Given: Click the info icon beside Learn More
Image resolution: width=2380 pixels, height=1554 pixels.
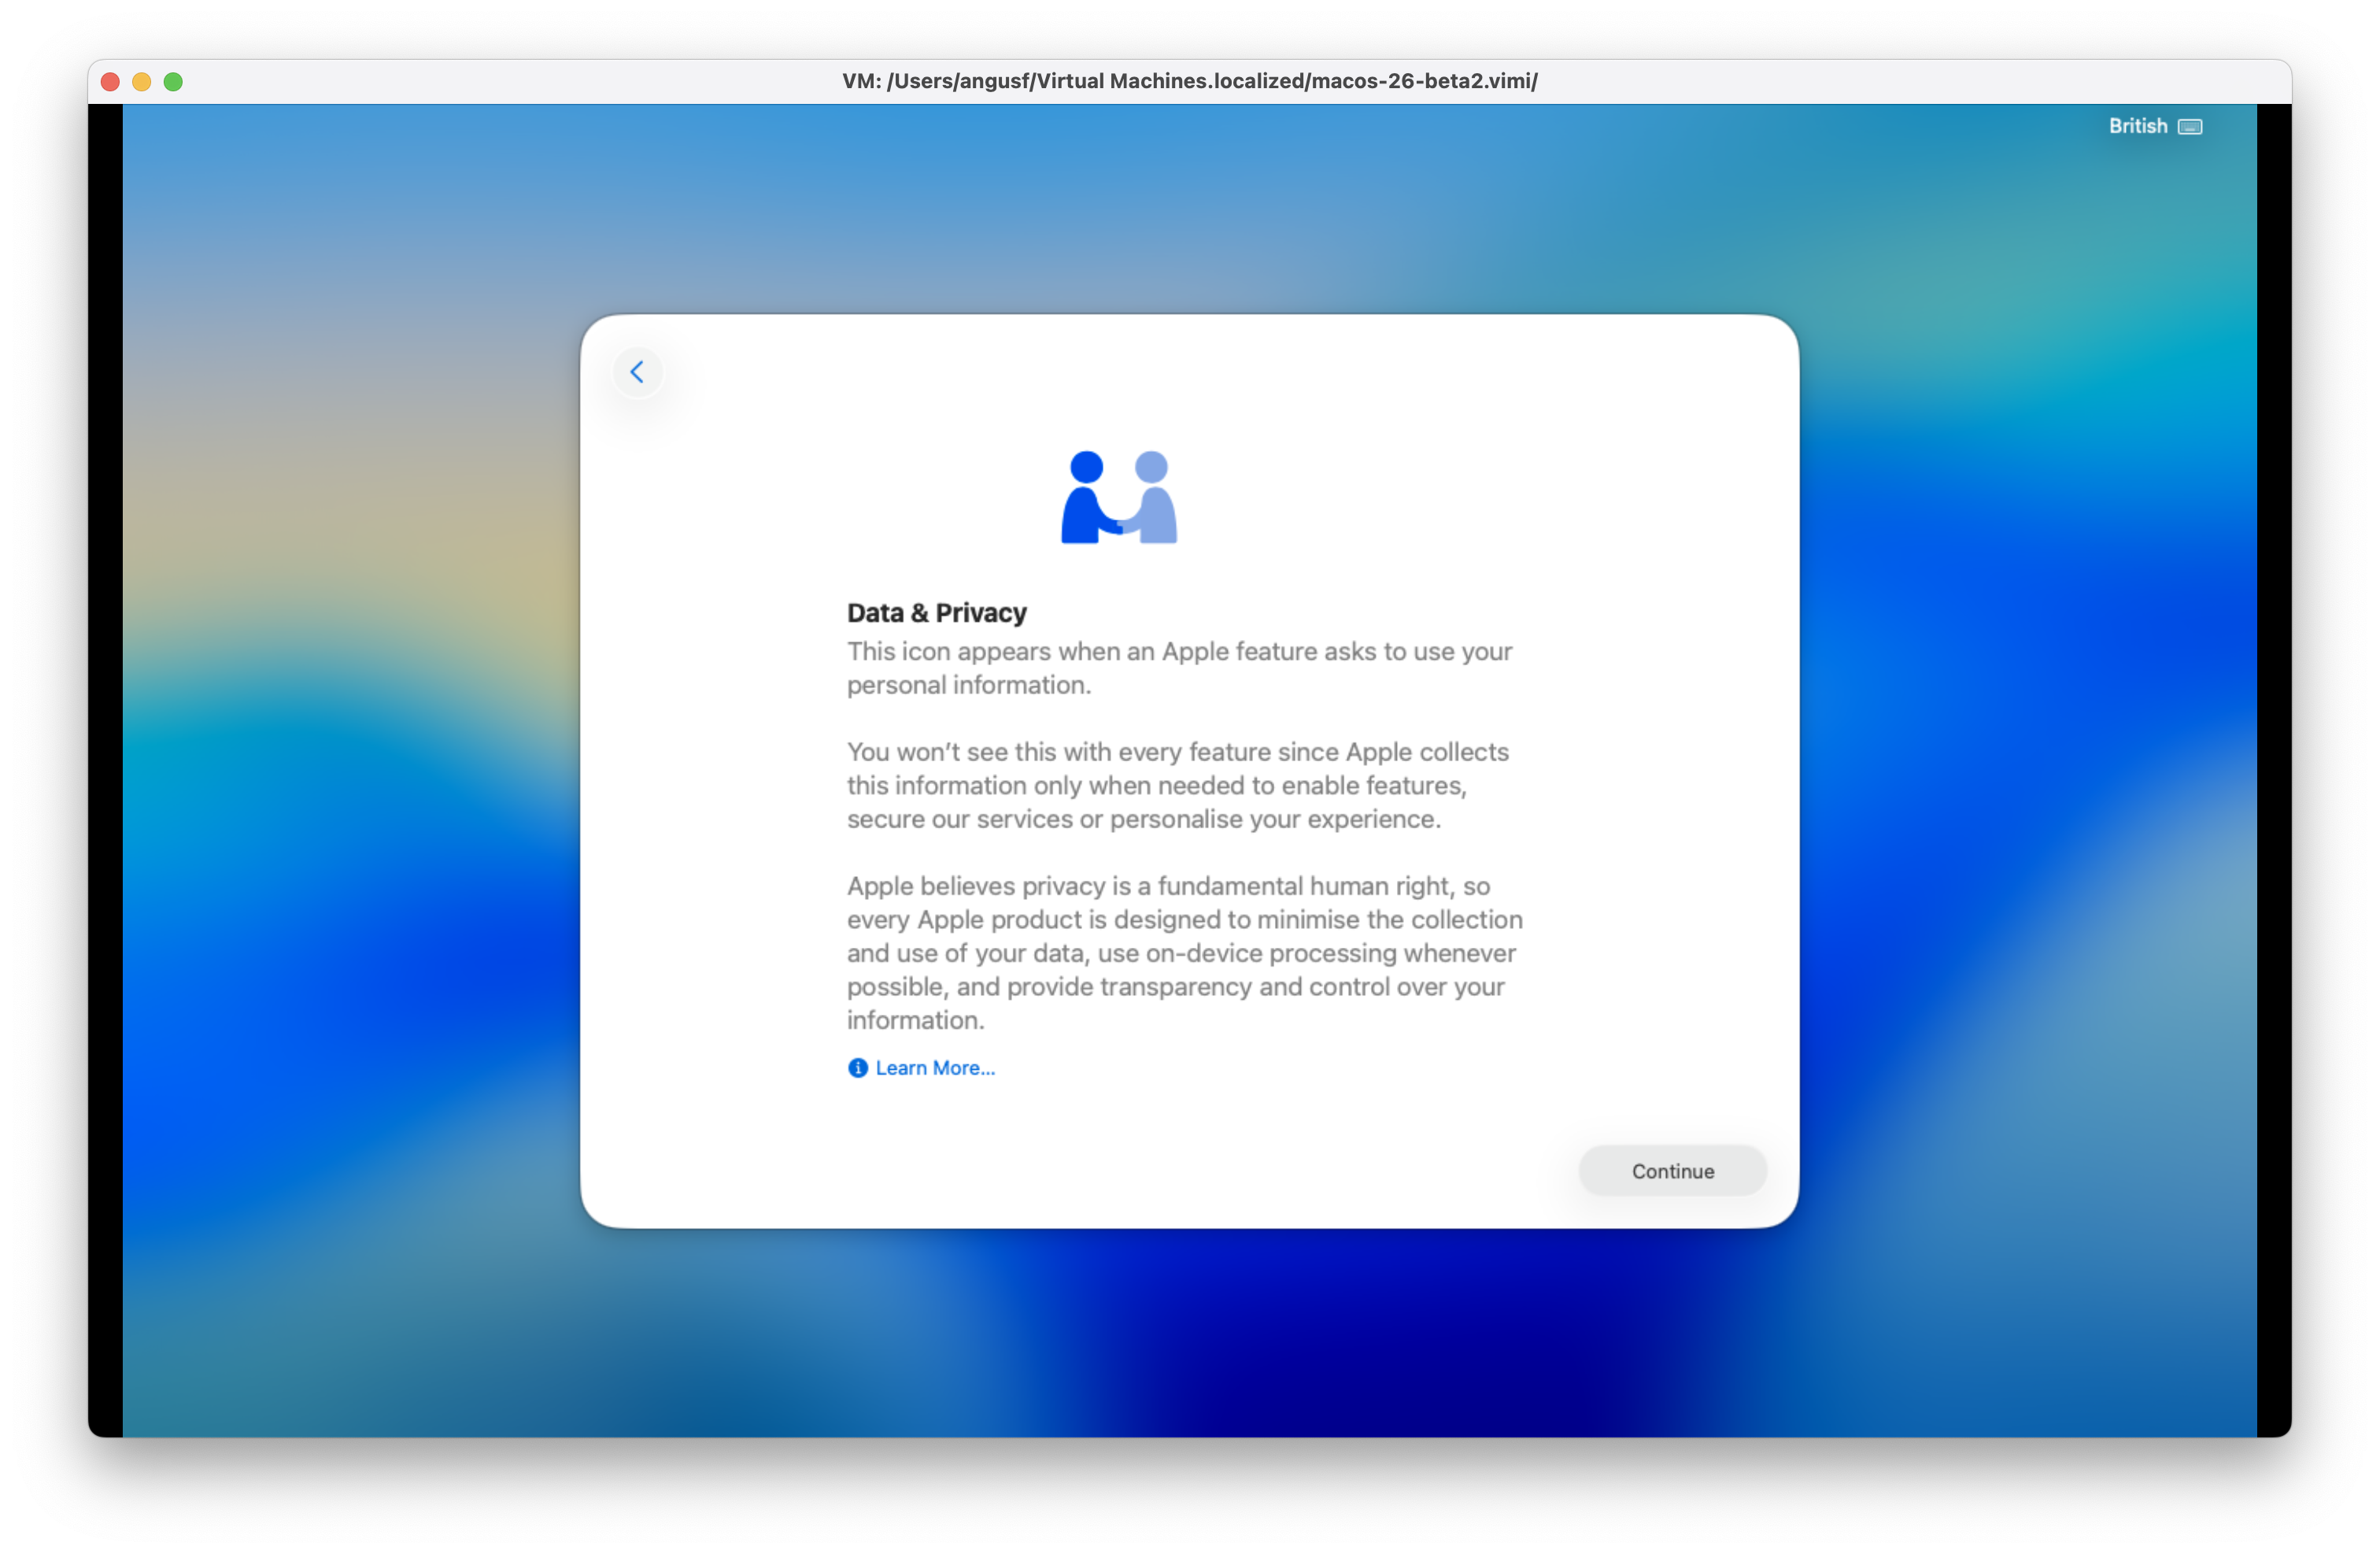Looking at the screenshot, I should point(857,1068).
